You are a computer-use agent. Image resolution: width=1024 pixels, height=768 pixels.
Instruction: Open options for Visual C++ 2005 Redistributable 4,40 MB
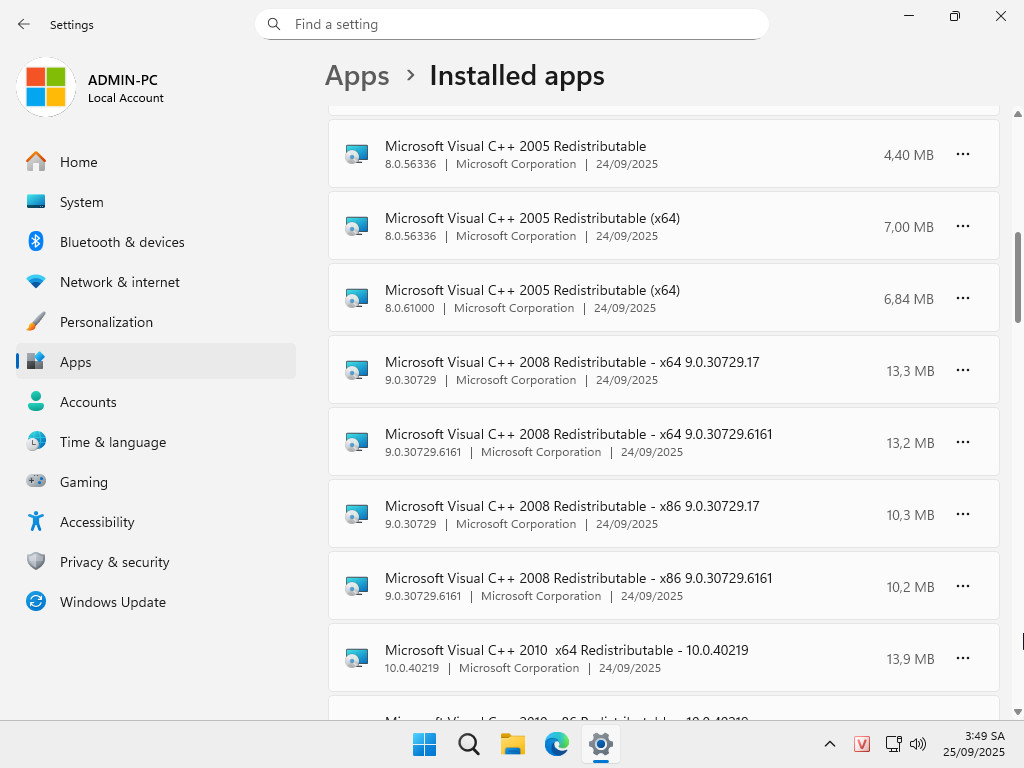pyautogui.click(x=962, y=155)
